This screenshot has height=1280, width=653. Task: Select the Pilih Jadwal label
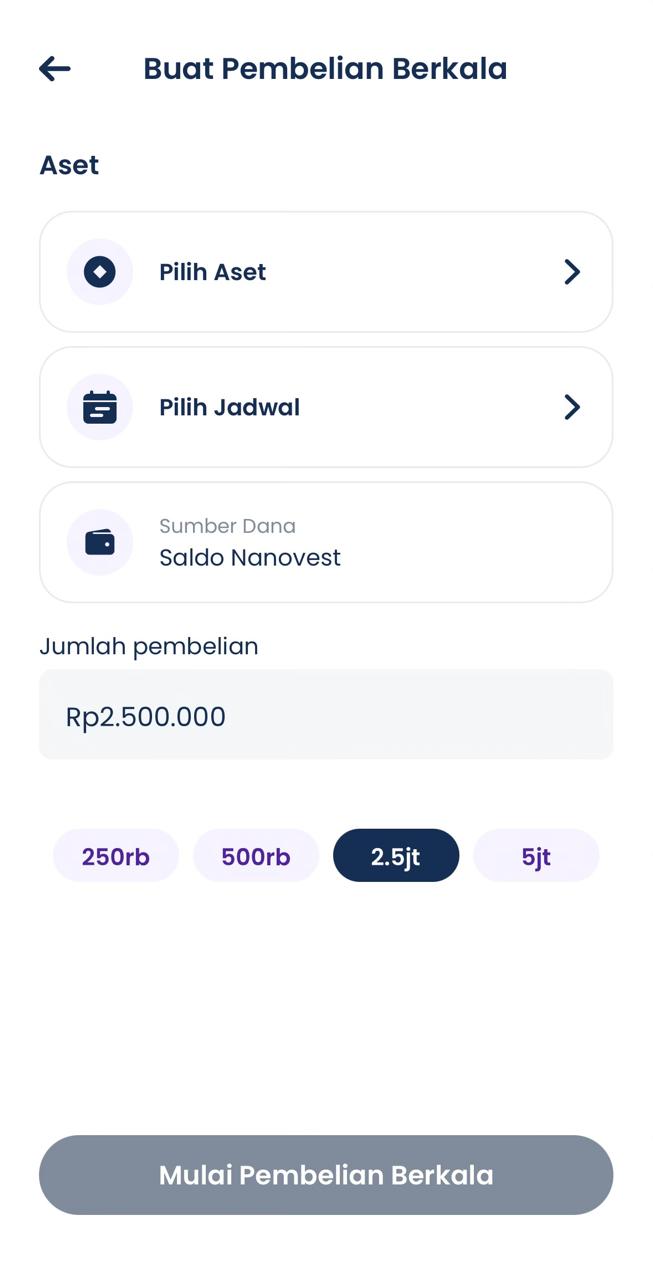[x=229, y=407]
